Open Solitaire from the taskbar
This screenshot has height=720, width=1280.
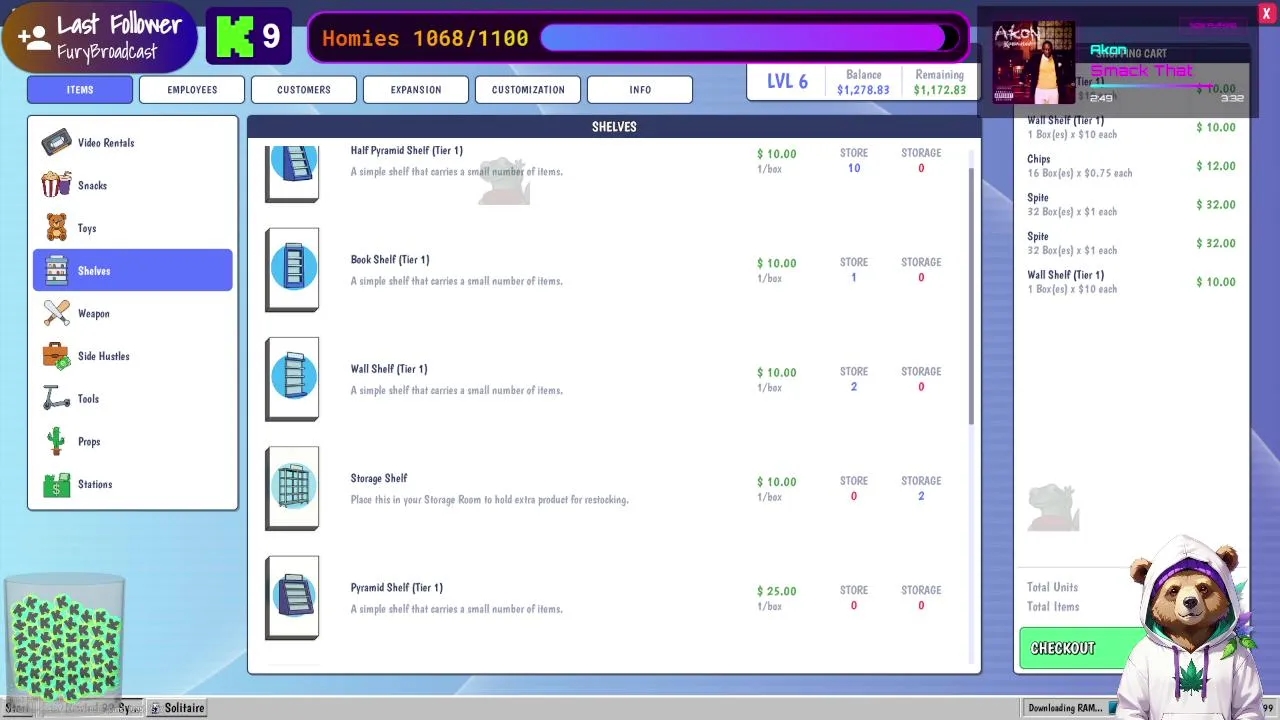178,708
